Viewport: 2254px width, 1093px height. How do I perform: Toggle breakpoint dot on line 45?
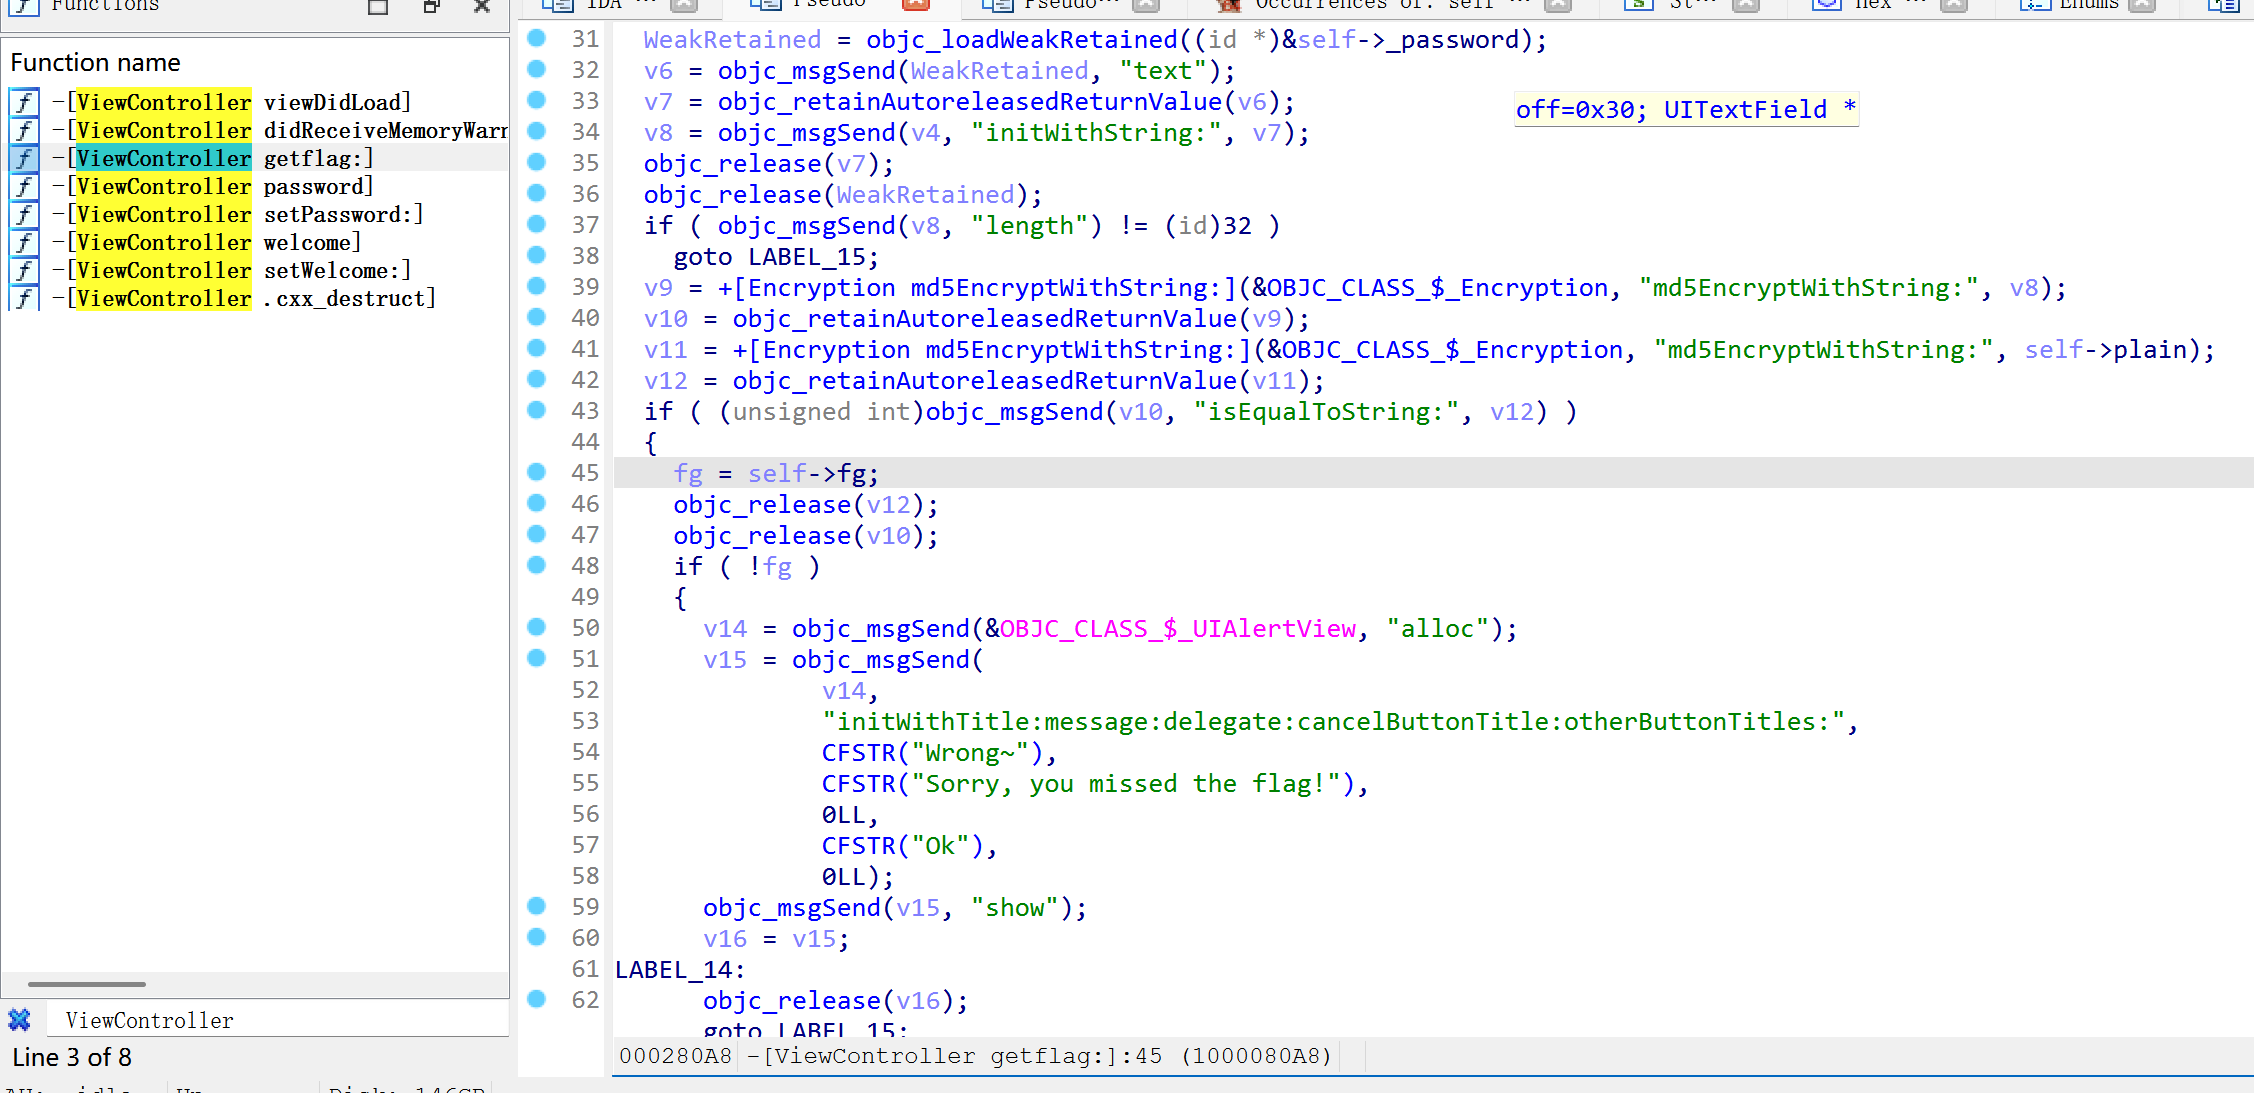[x=537, y=472]
